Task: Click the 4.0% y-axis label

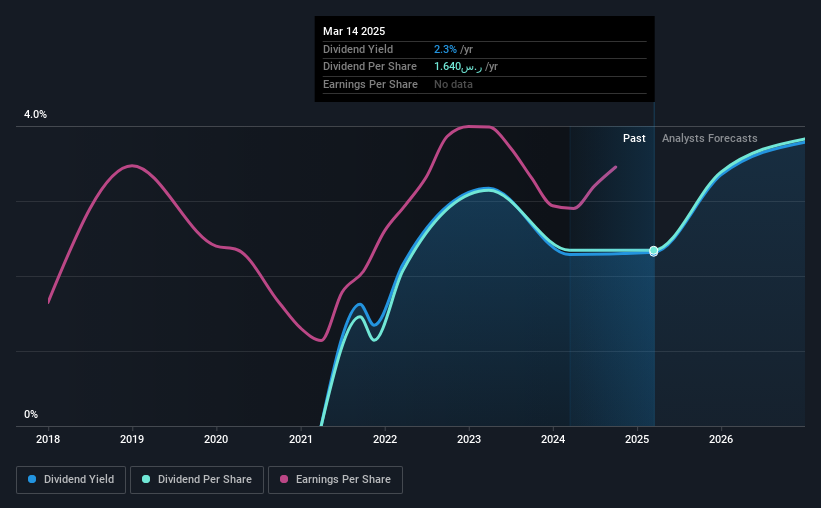Action: click(x=35, y=115)
